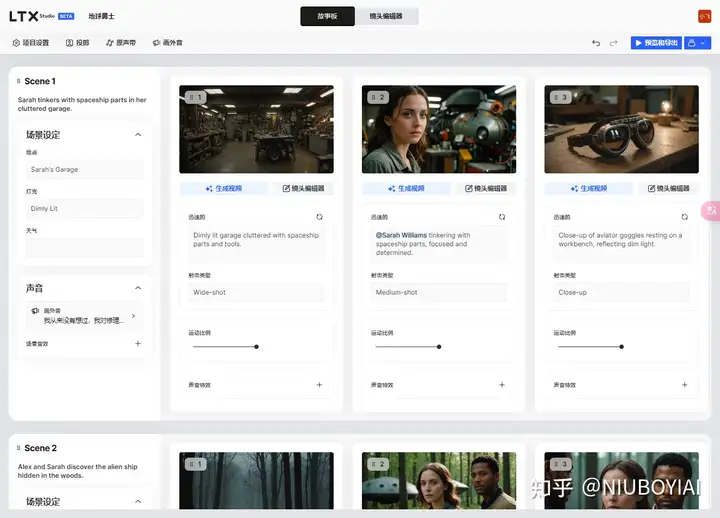The width and height of the screenshot is (720, 518).
Task: Open the Wide-shot type dropdown
Action: click(256, 292)
